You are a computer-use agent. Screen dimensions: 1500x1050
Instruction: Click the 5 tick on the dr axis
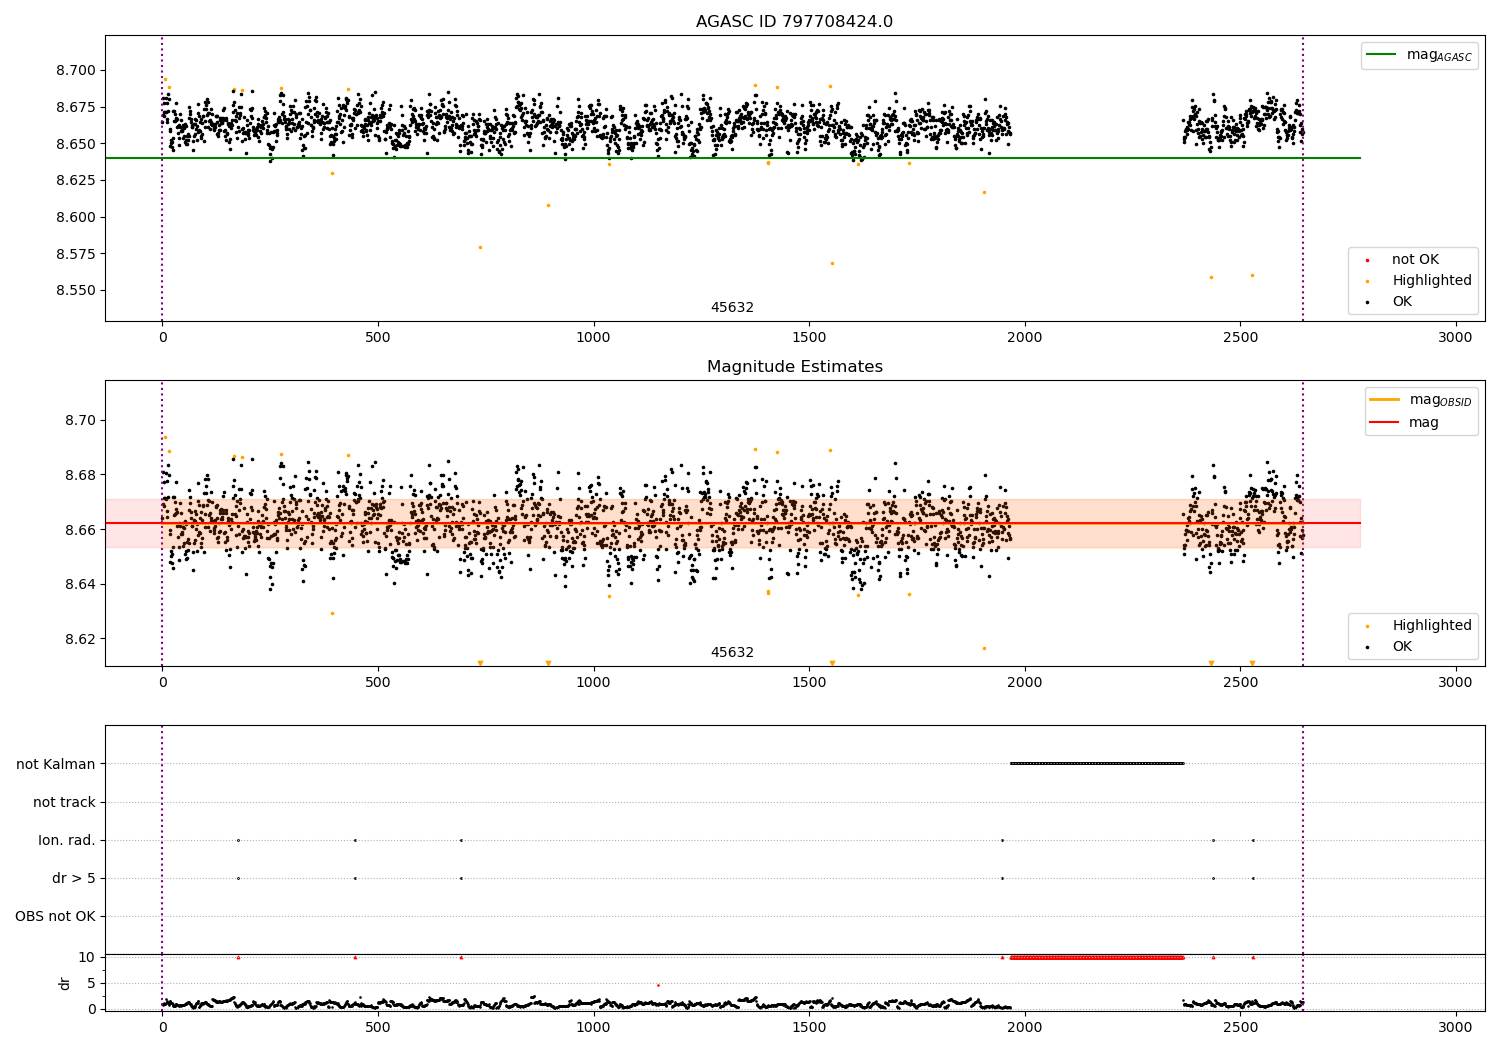(92, 983)
